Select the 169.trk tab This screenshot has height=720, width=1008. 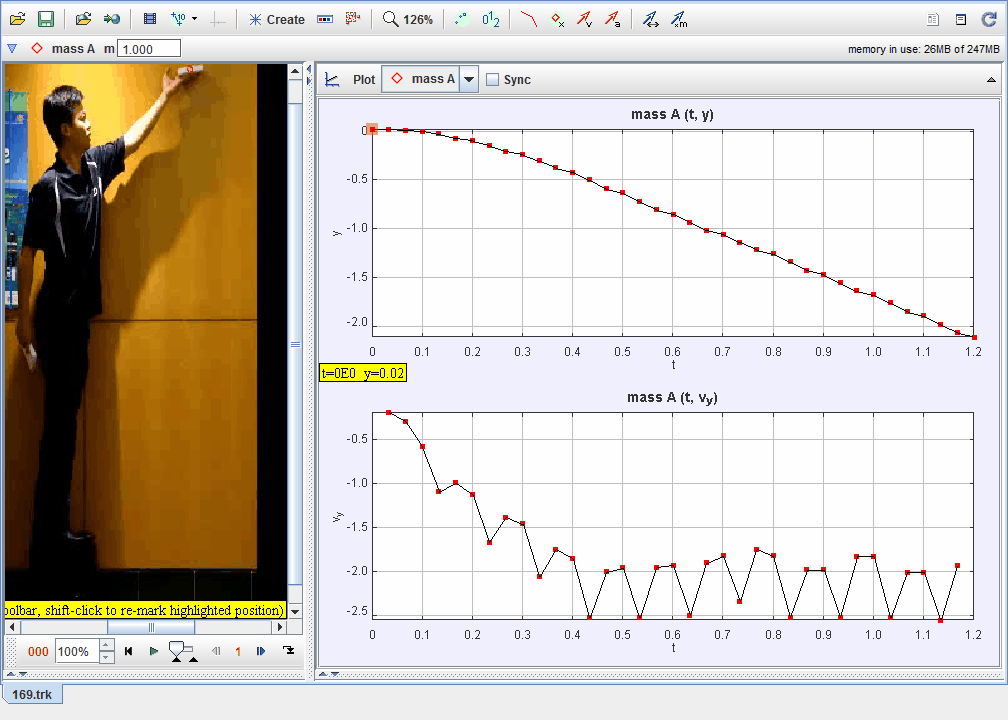click(33, 694)
